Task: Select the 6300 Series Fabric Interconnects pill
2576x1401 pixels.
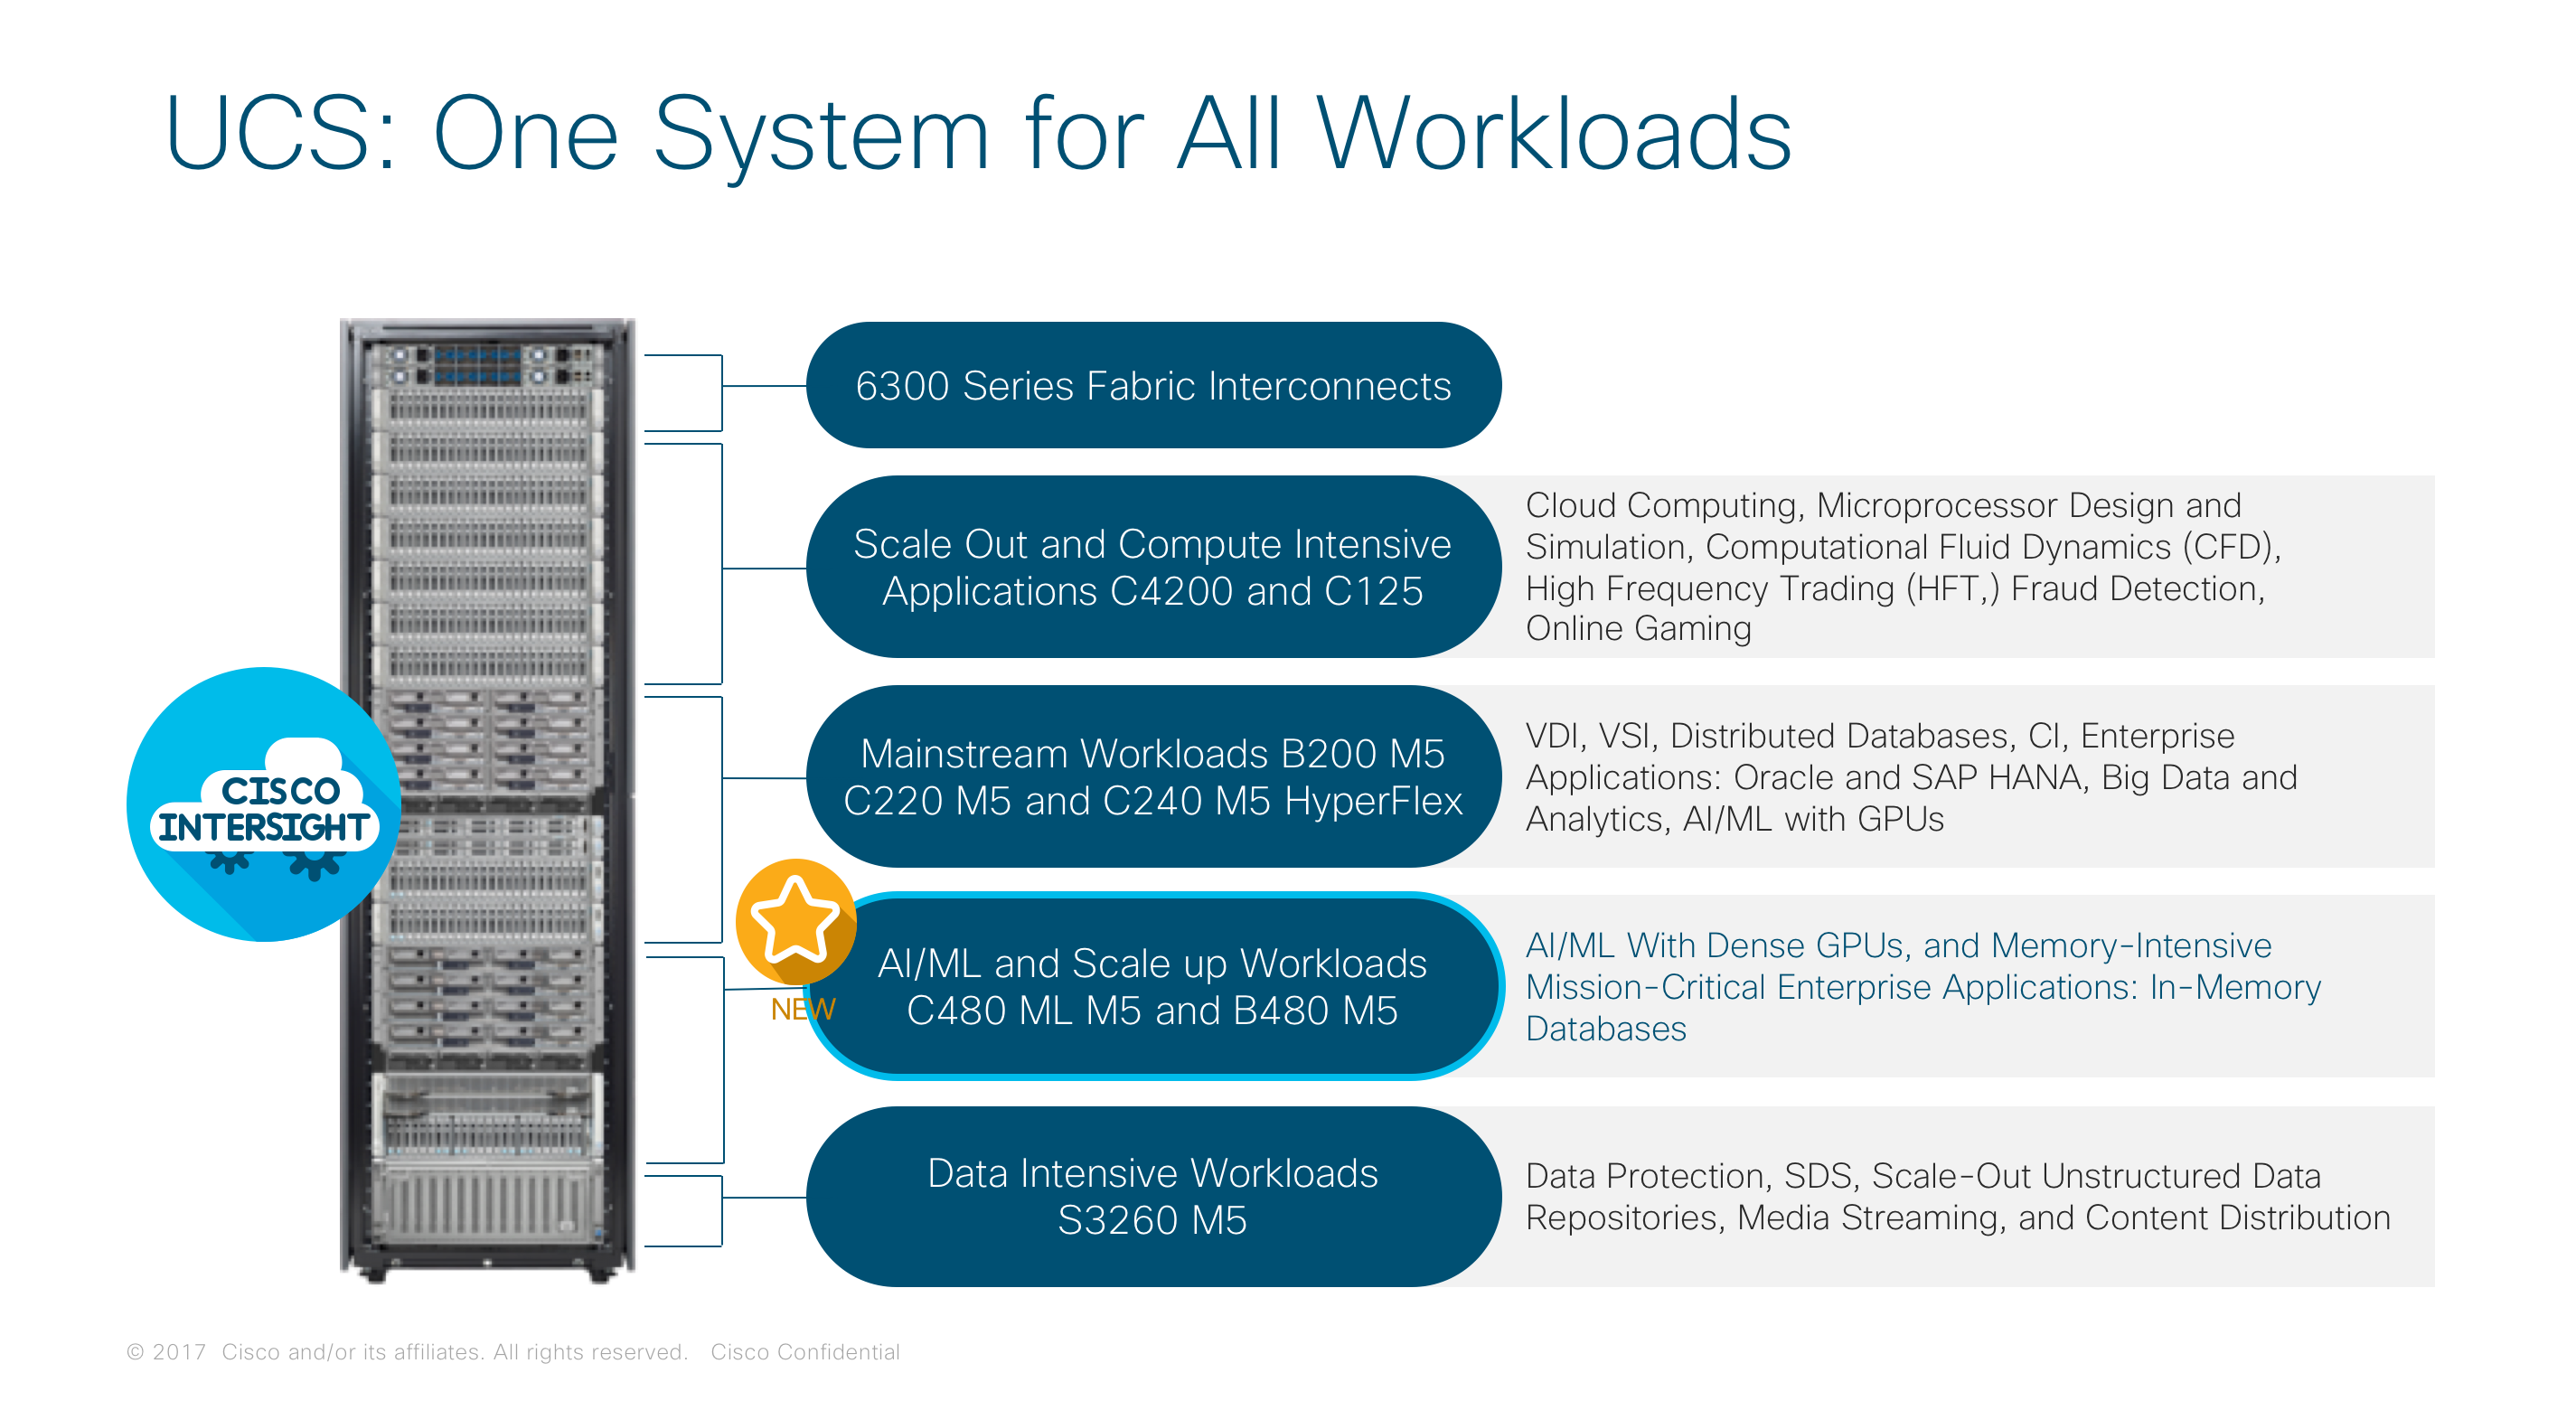Action: tap(1152, 385)
